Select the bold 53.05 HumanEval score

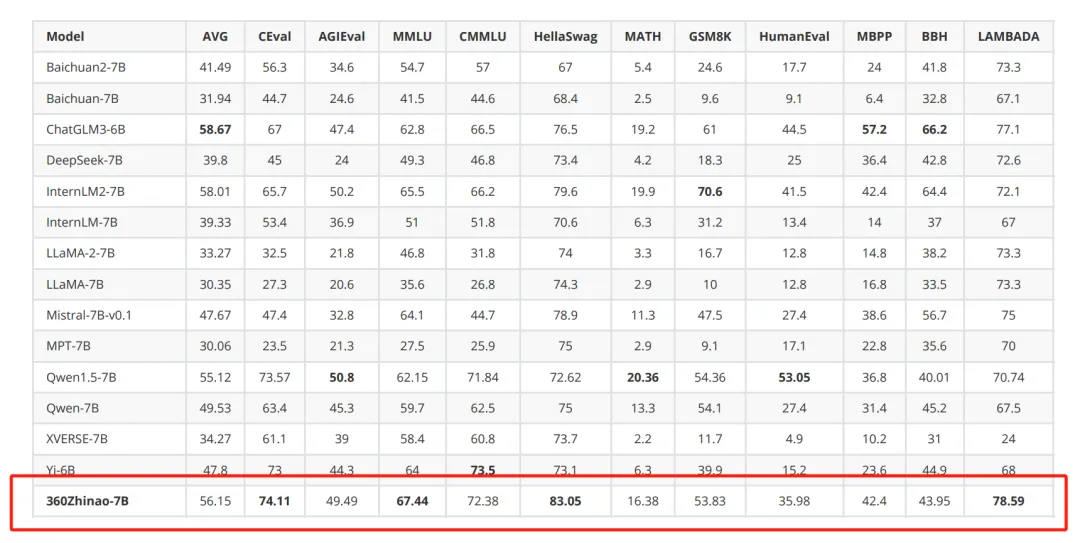point(794,378)
